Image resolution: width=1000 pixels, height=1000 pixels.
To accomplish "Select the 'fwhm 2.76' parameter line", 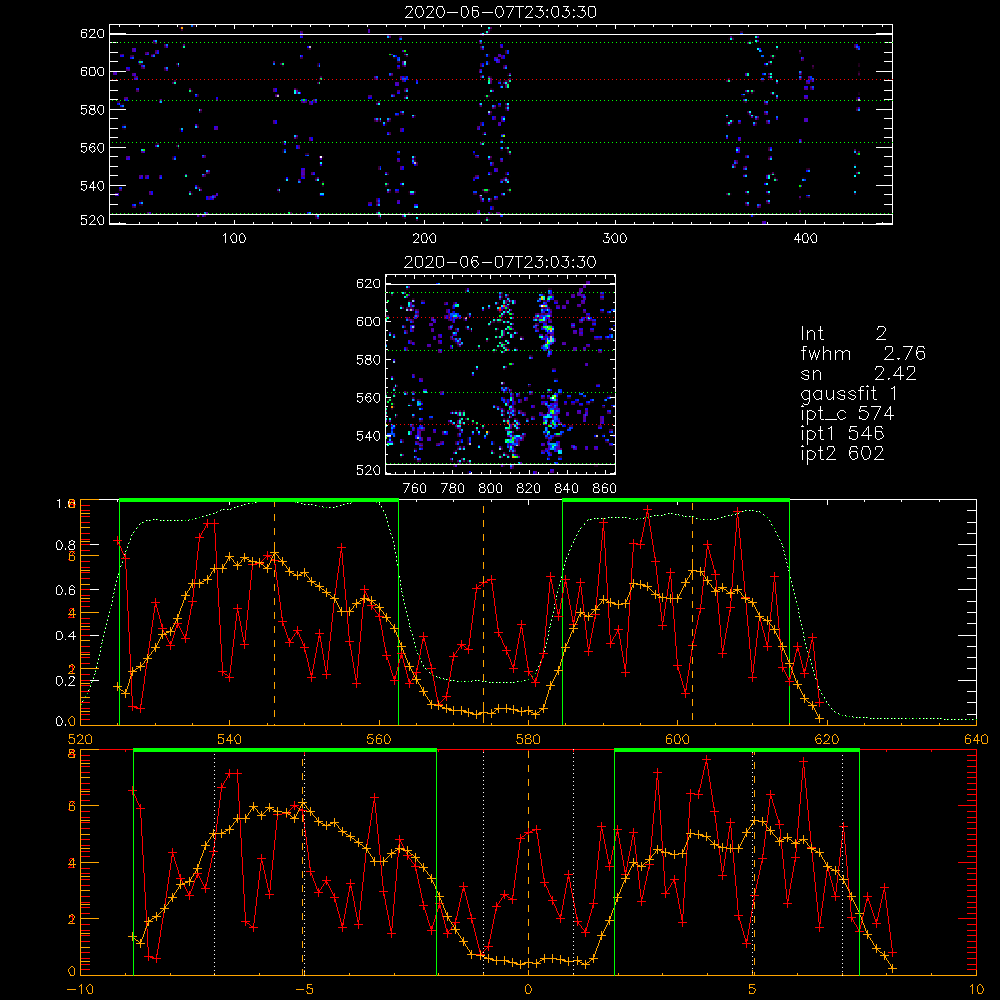I will point(863,353).
